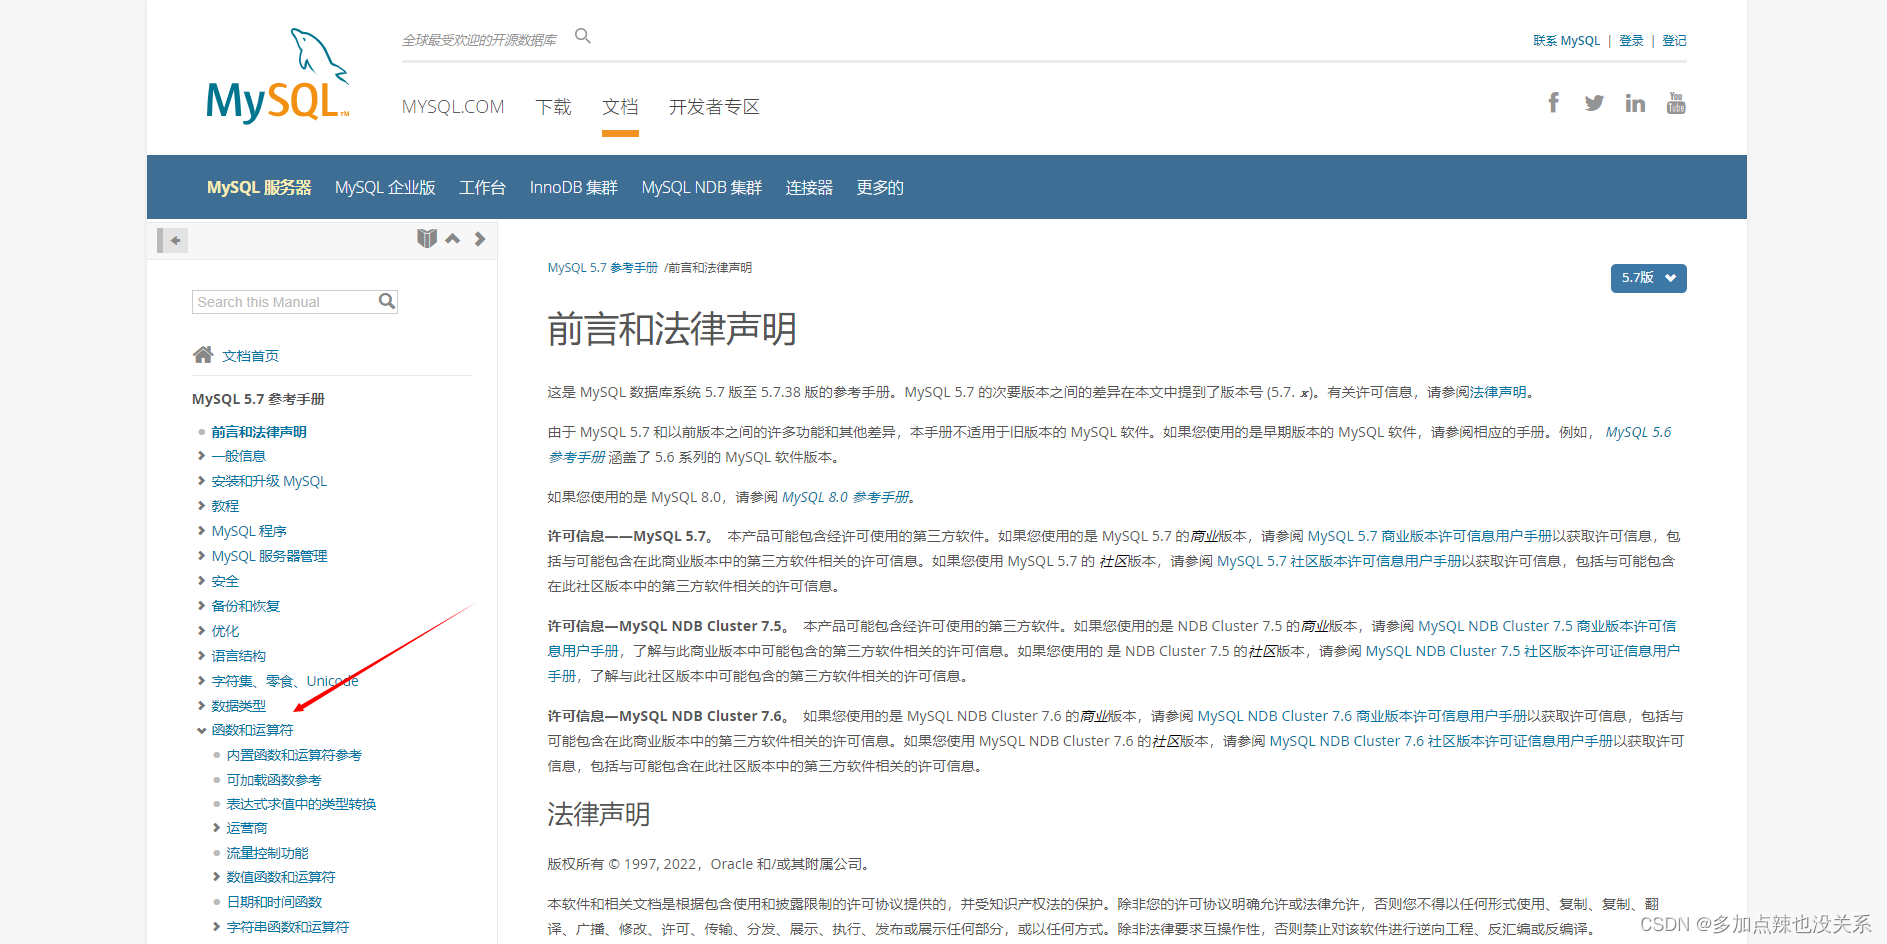The width and height of the screenshot is (1887, 944).
Task: Expand the 数据类型 sidebar entry
Action: [202, 705]
